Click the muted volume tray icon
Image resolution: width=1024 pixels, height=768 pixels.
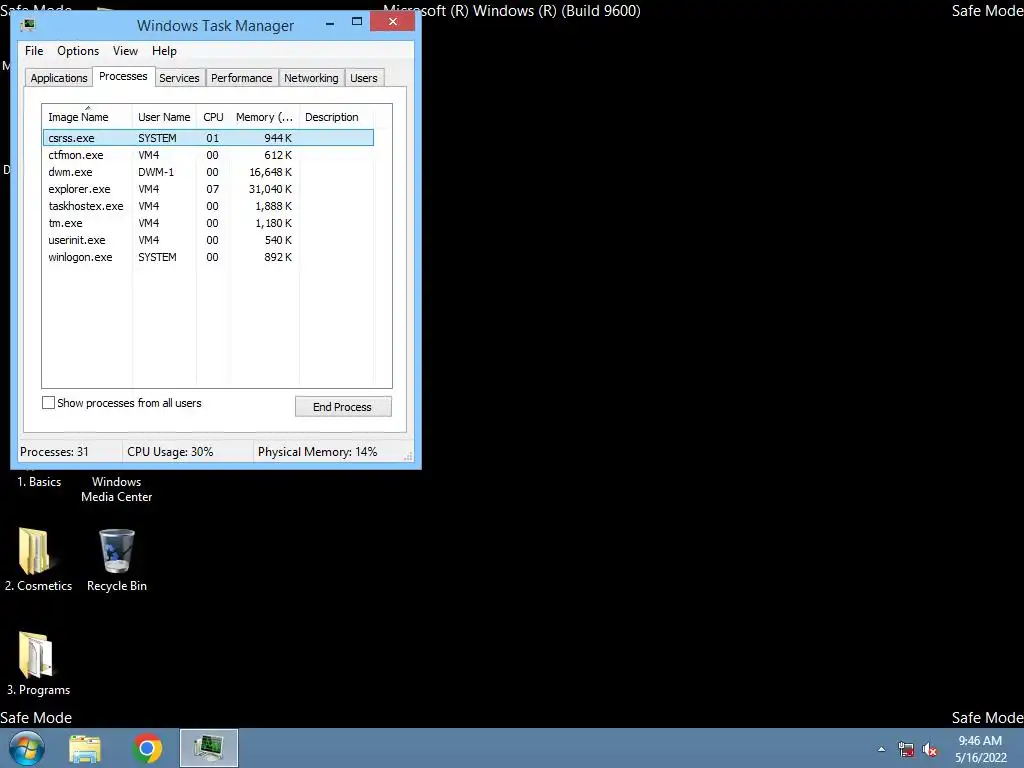(930, 749)
